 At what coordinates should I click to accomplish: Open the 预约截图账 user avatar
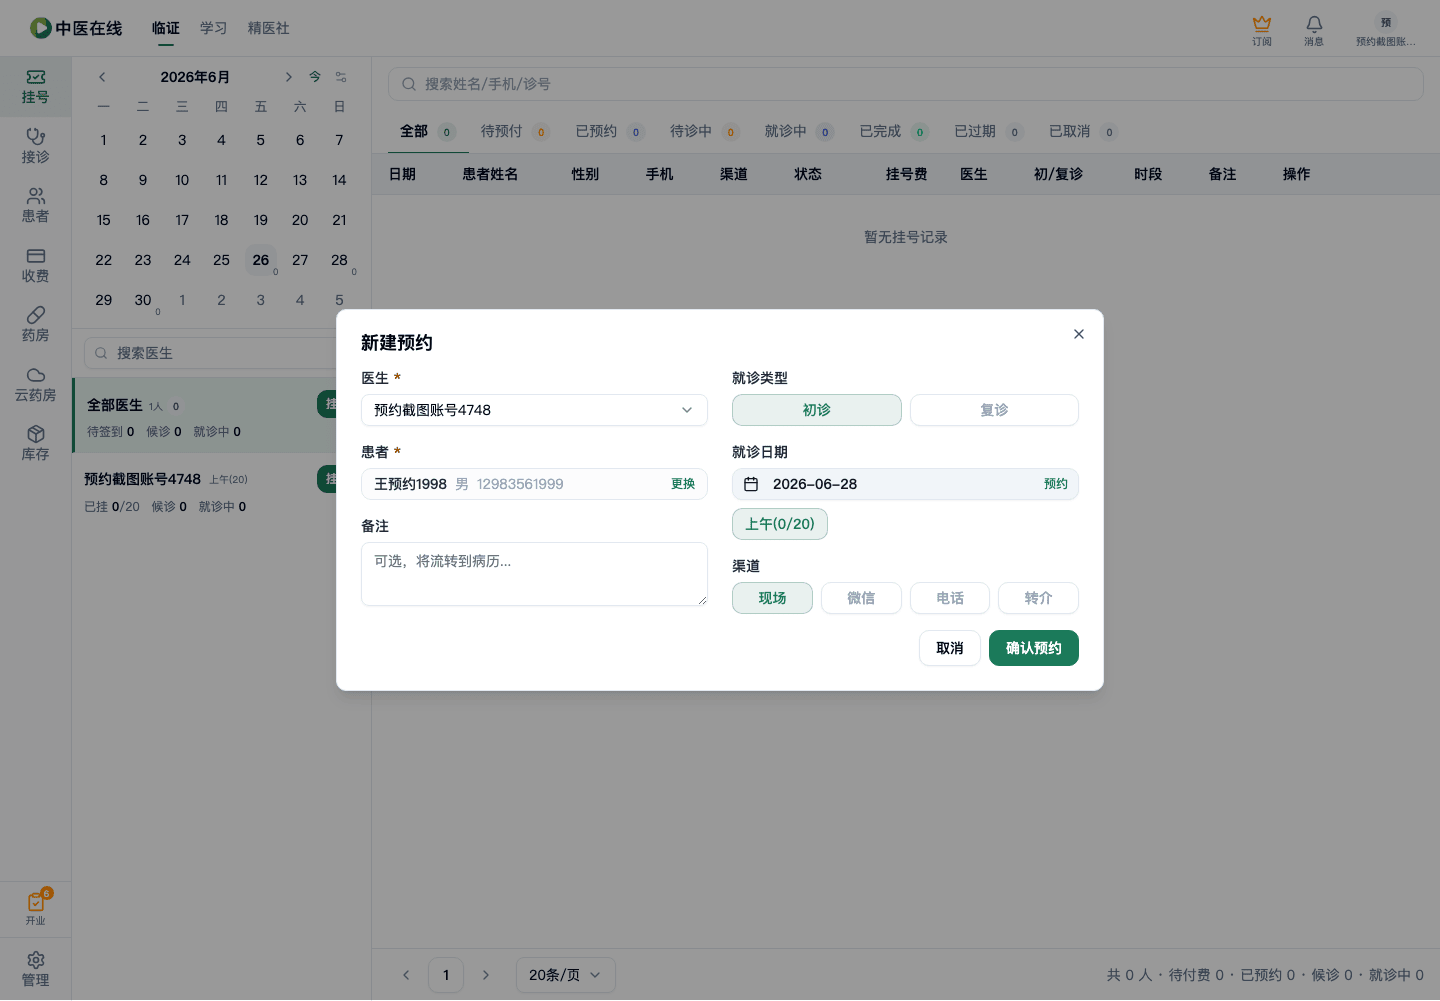[x=1386, y=30]
